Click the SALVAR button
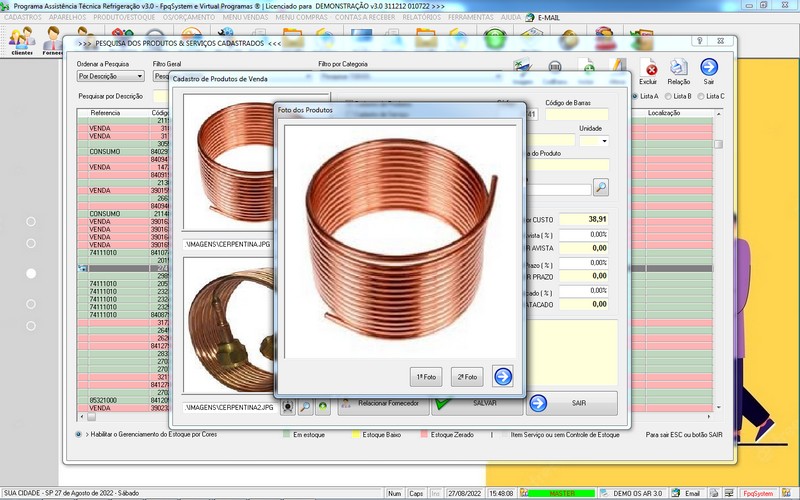This screenshot has width=800, height=500. (477, 403)
